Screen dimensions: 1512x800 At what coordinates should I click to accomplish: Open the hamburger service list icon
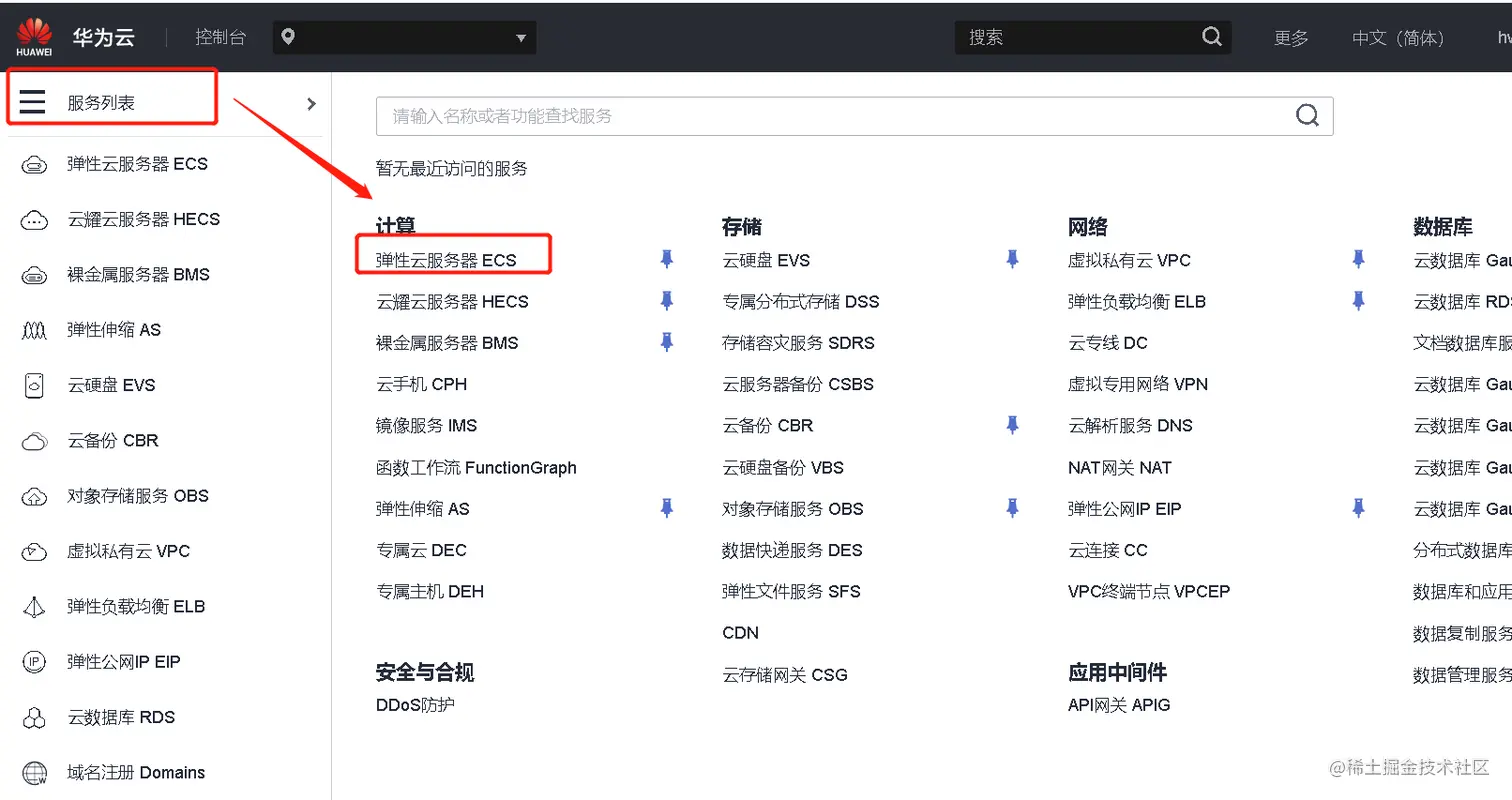[x=32, y=102]
